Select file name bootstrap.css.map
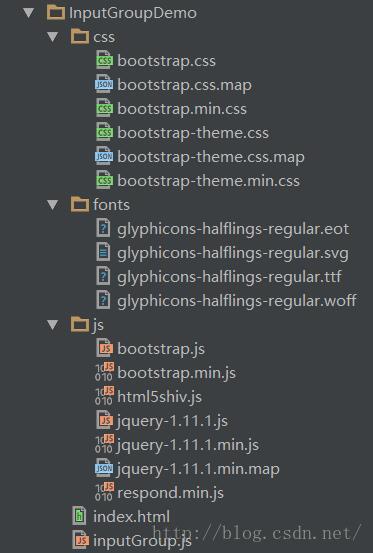The image size is (373, 553). 184,85
